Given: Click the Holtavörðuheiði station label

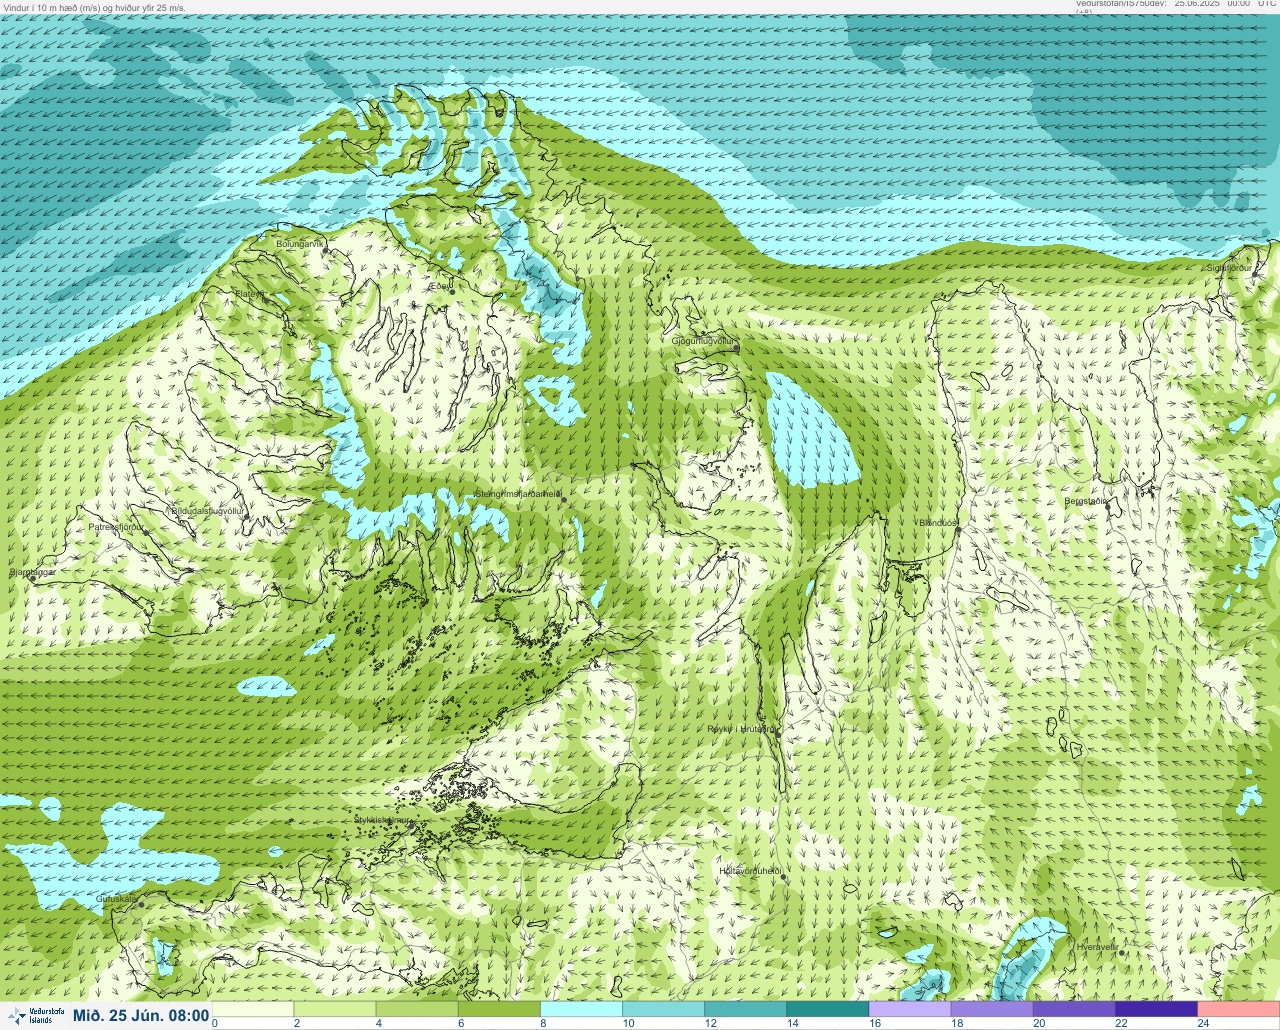Looking at the screenshot, I should (750, 871).
